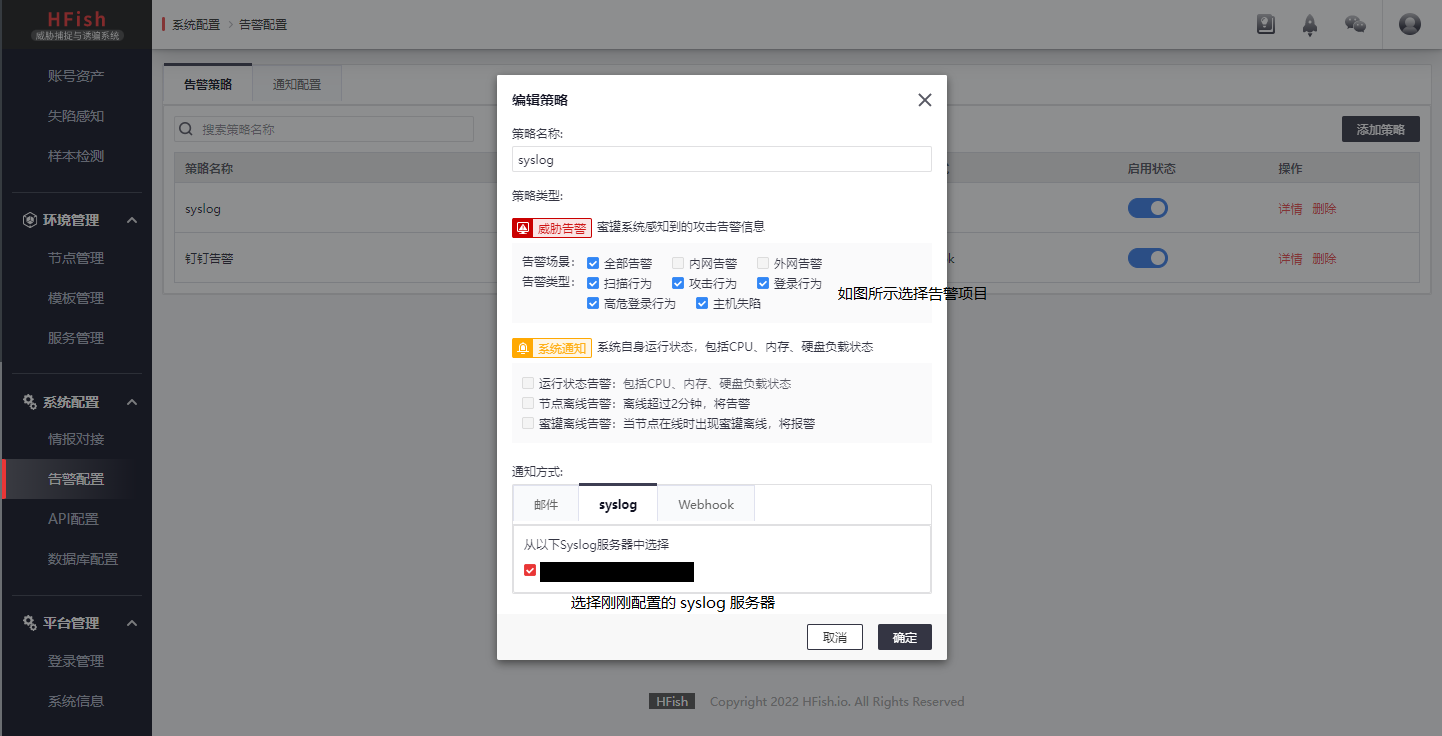Collapse the 环境管理 sidebar section
The width and height of the screenshot is (1442, 736).
click(132, 220)
